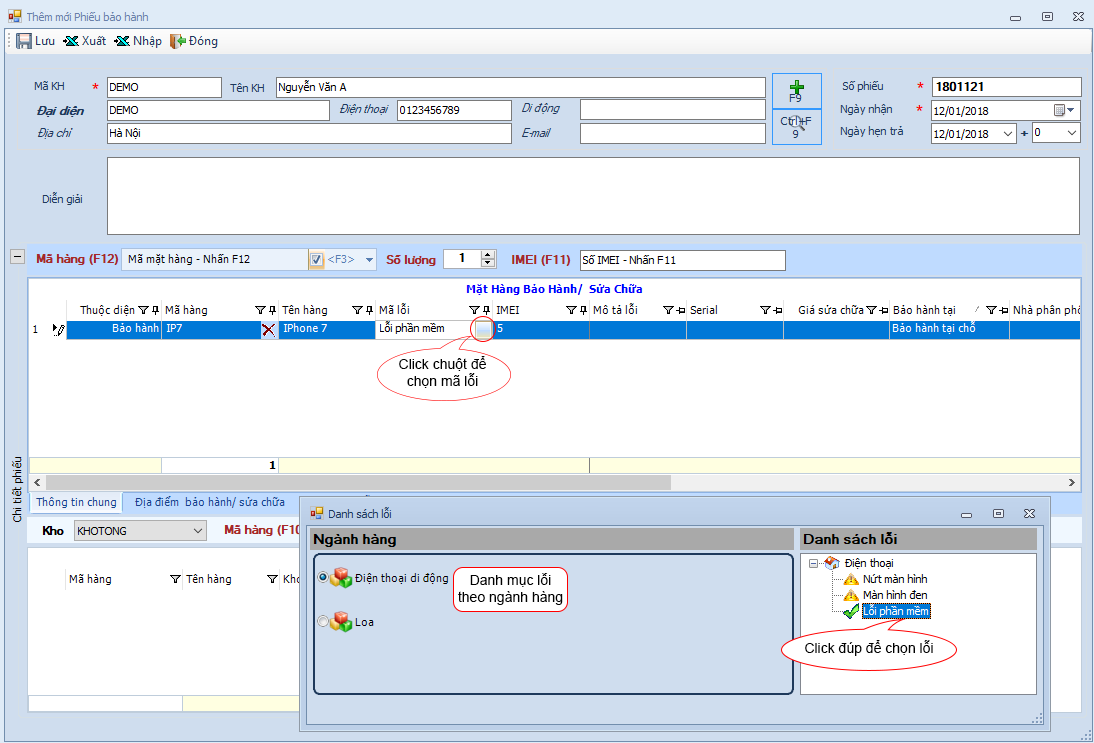Collapse the Điện thoại tree node

click(x=813, y=563)
